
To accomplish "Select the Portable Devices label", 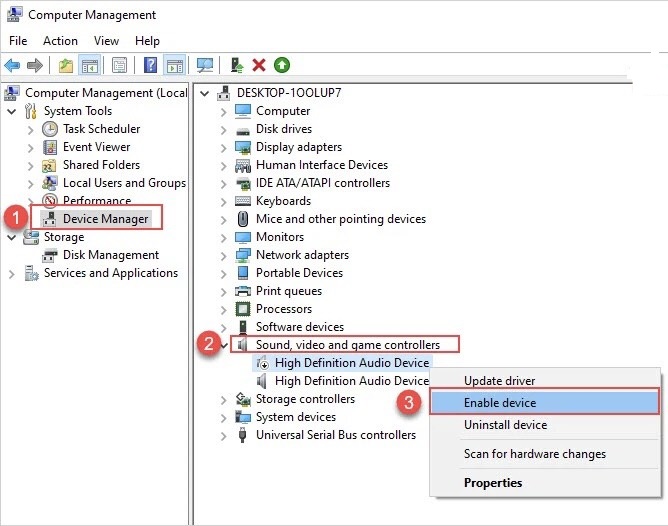I will tap(299, 273).
